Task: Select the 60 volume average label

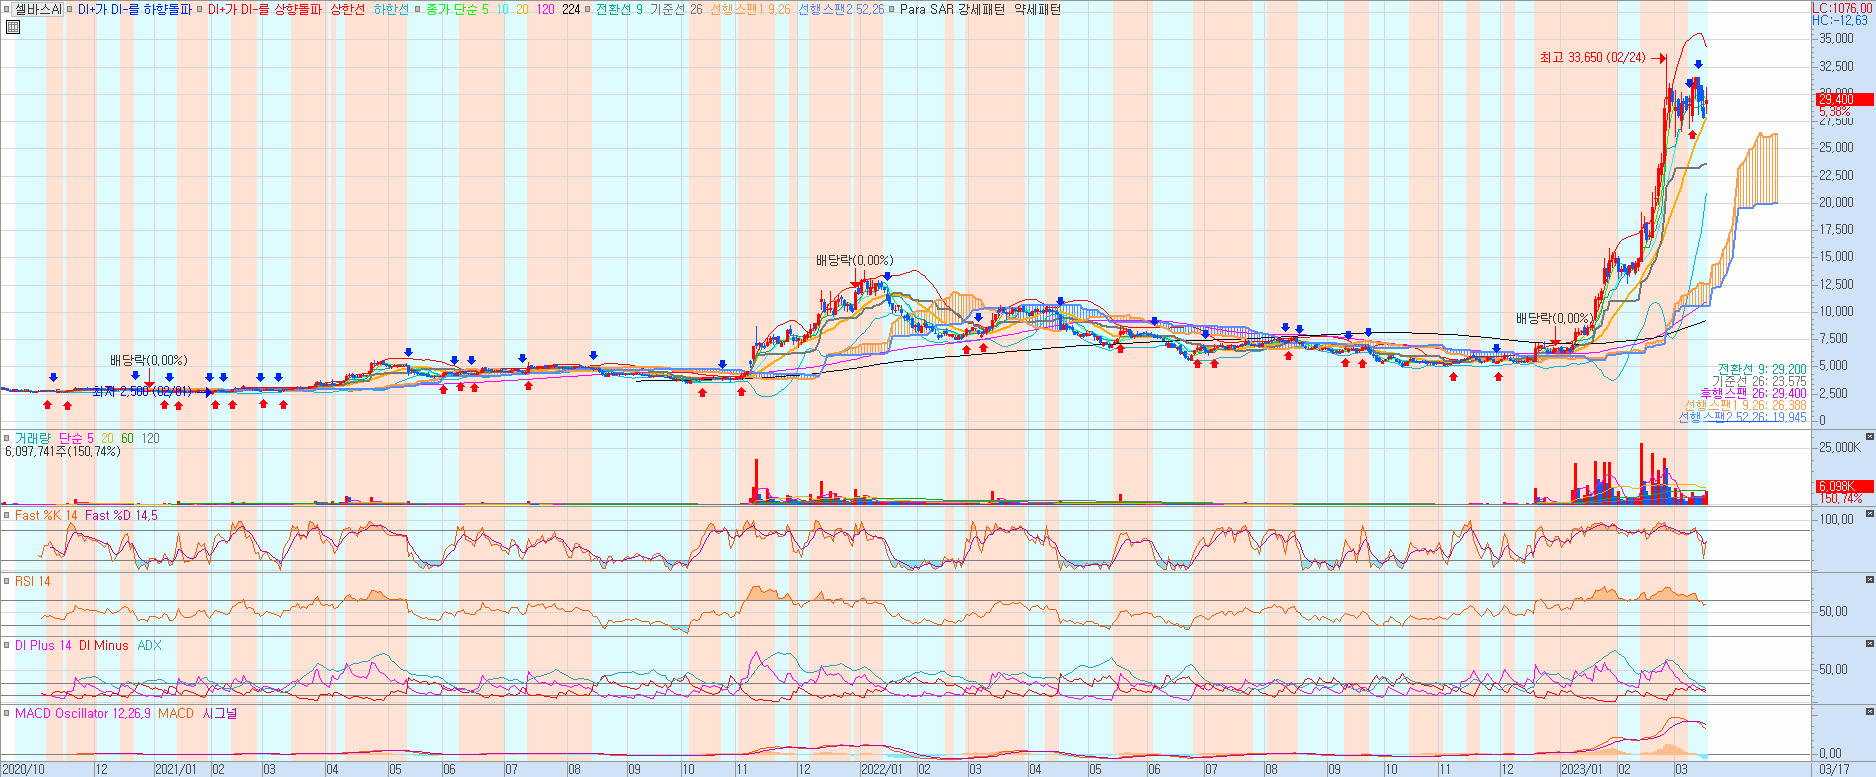Action: [127, 438]
